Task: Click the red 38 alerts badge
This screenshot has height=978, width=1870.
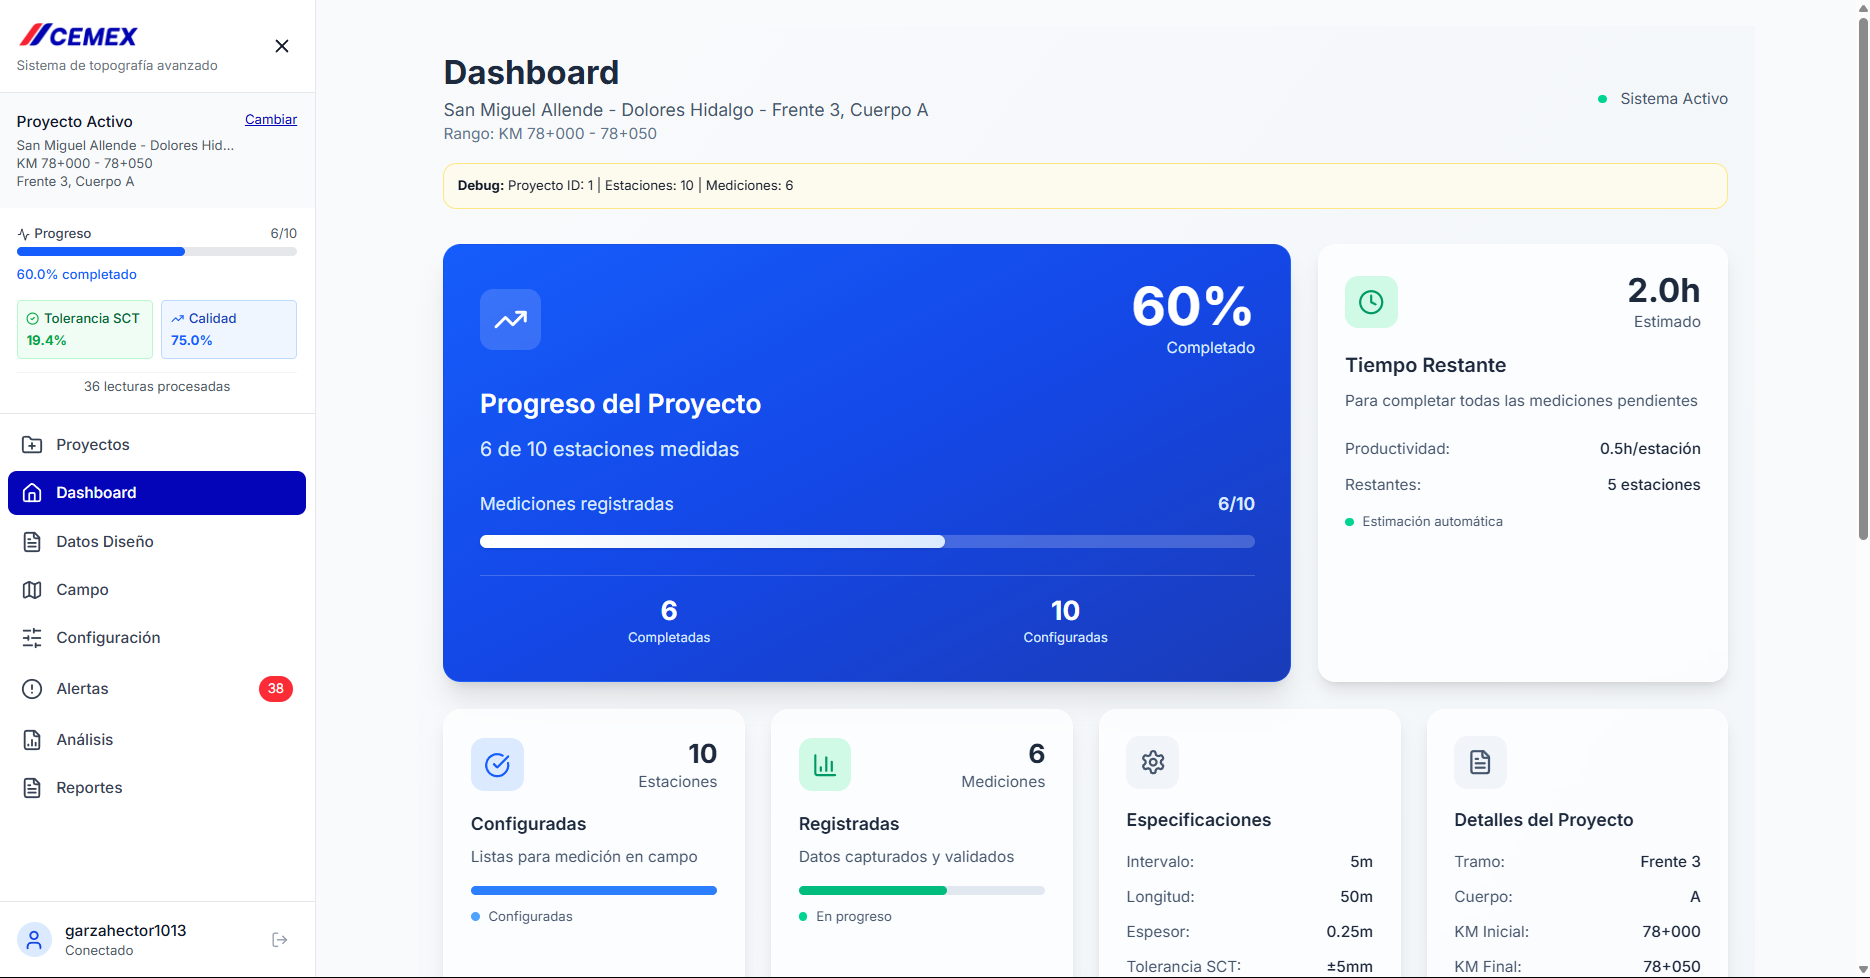Action: [276, 689]
